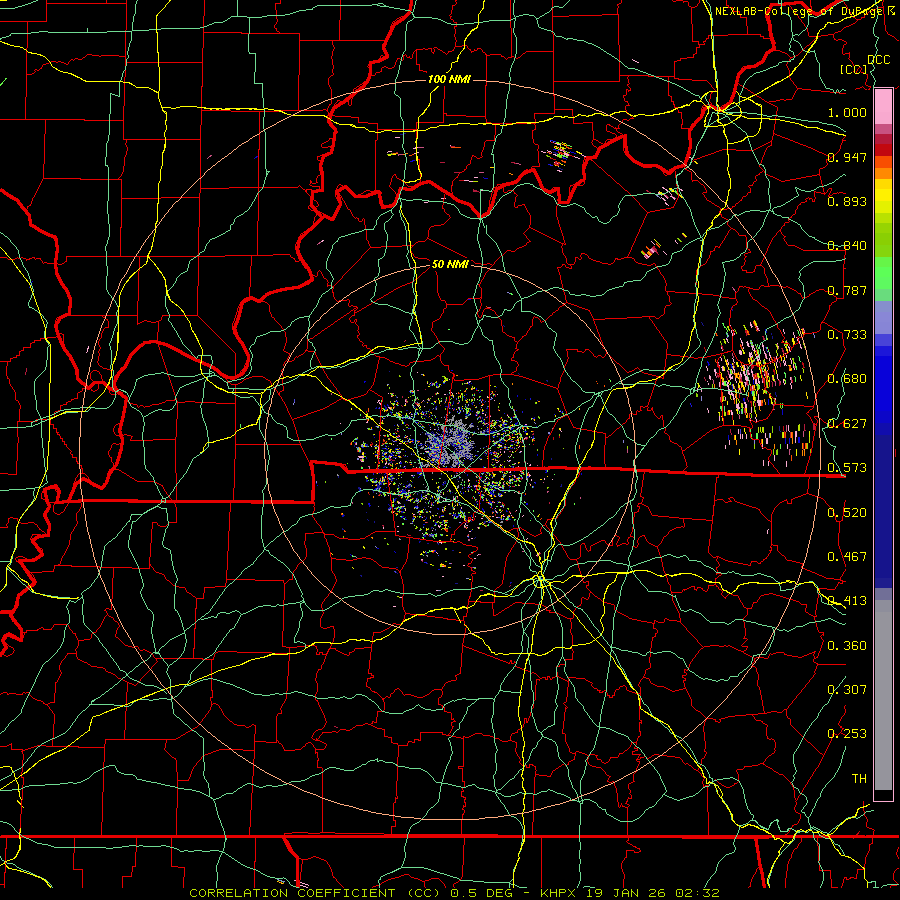Click the 19 JAN 26 02:32 timestamp
Viewport: 900px width, 900px height.
(x=653, y=893)
